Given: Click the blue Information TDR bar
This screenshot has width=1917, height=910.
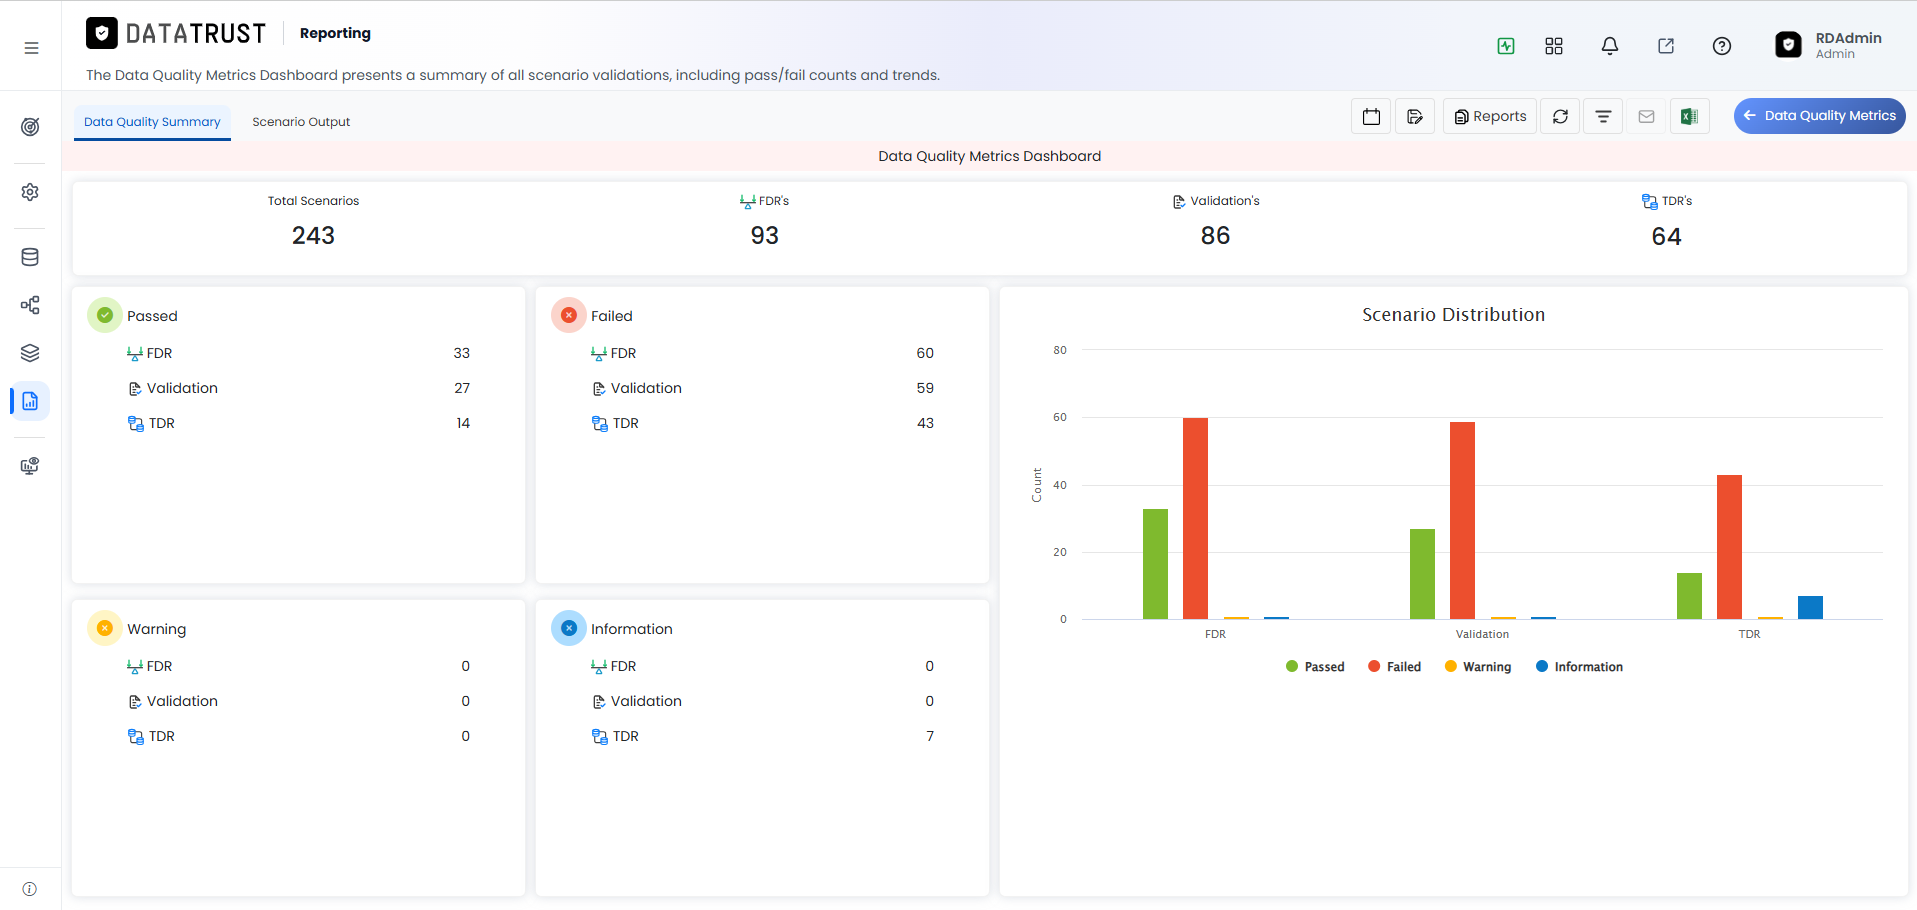Looking at the screenshot, I should [1810, 607].
